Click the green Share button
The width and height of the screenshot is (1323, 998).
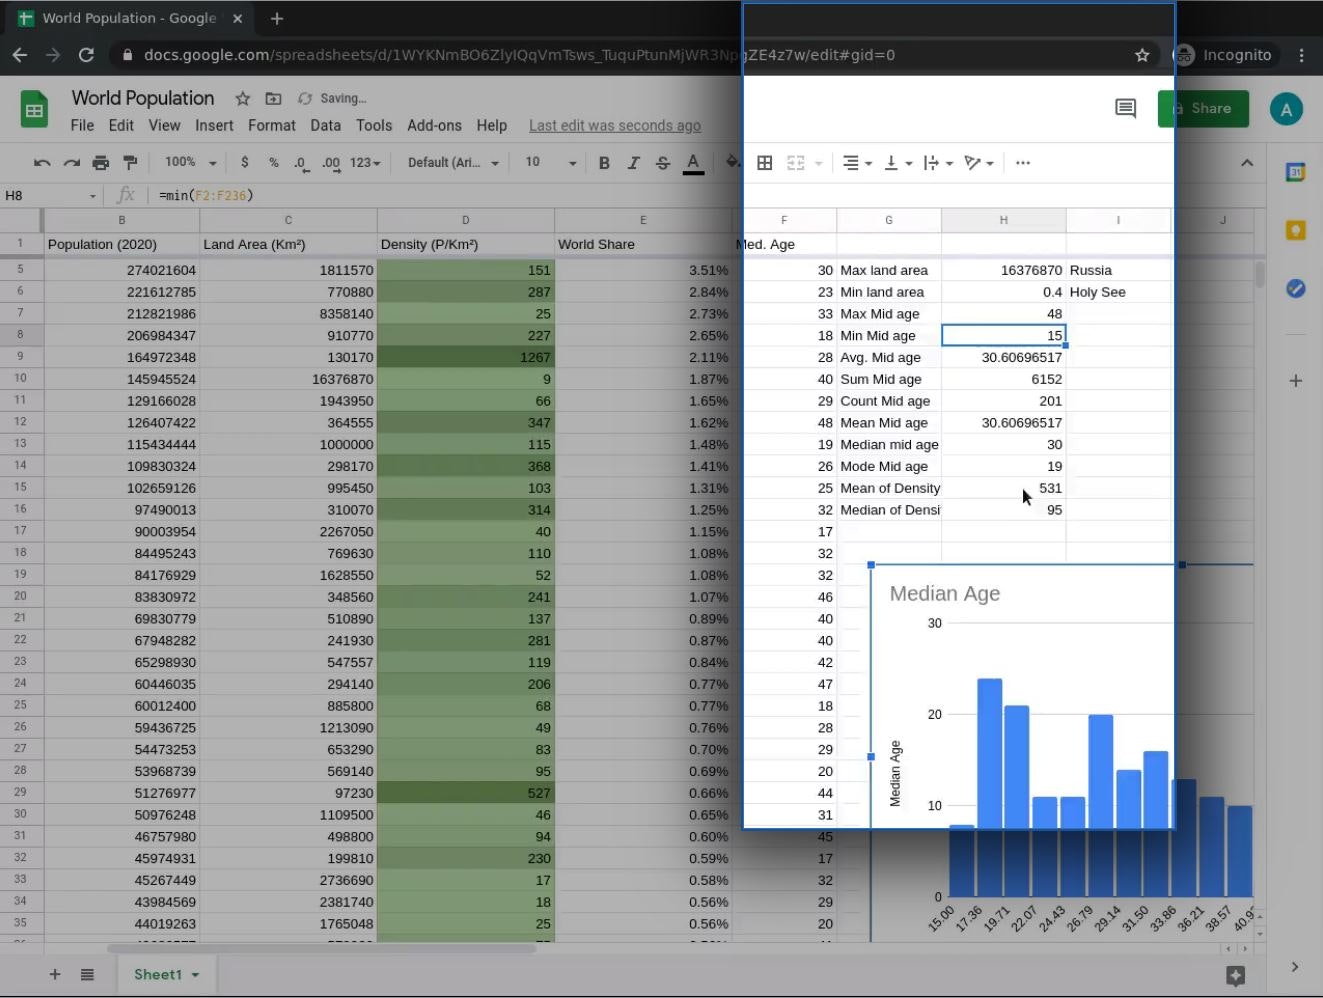1203,108
